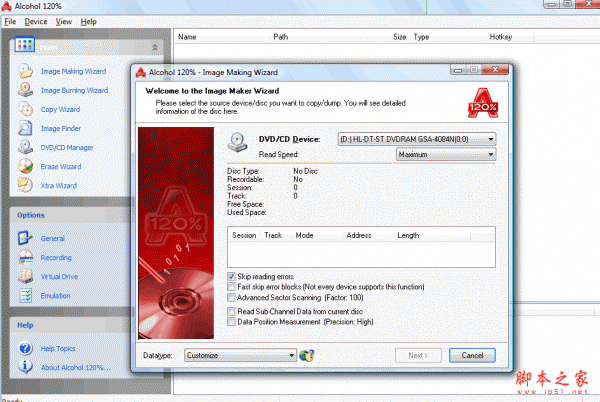Click the Size column header

(x=387, y=37)
